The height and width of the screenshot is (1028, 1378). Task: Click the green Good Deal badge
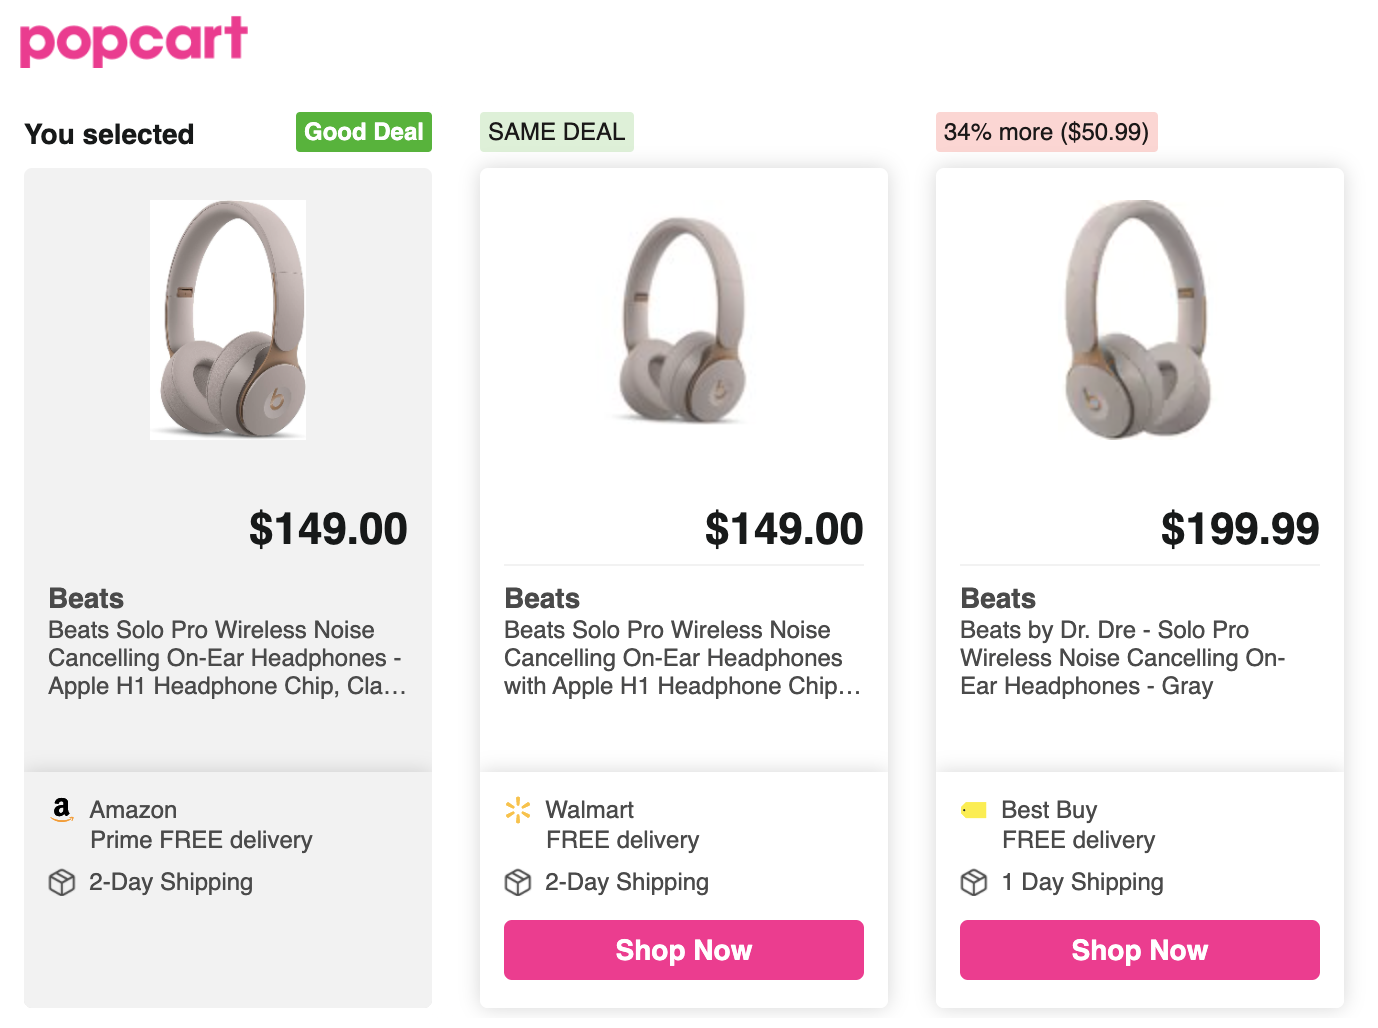pyautogui.click(x=364, y=132)
